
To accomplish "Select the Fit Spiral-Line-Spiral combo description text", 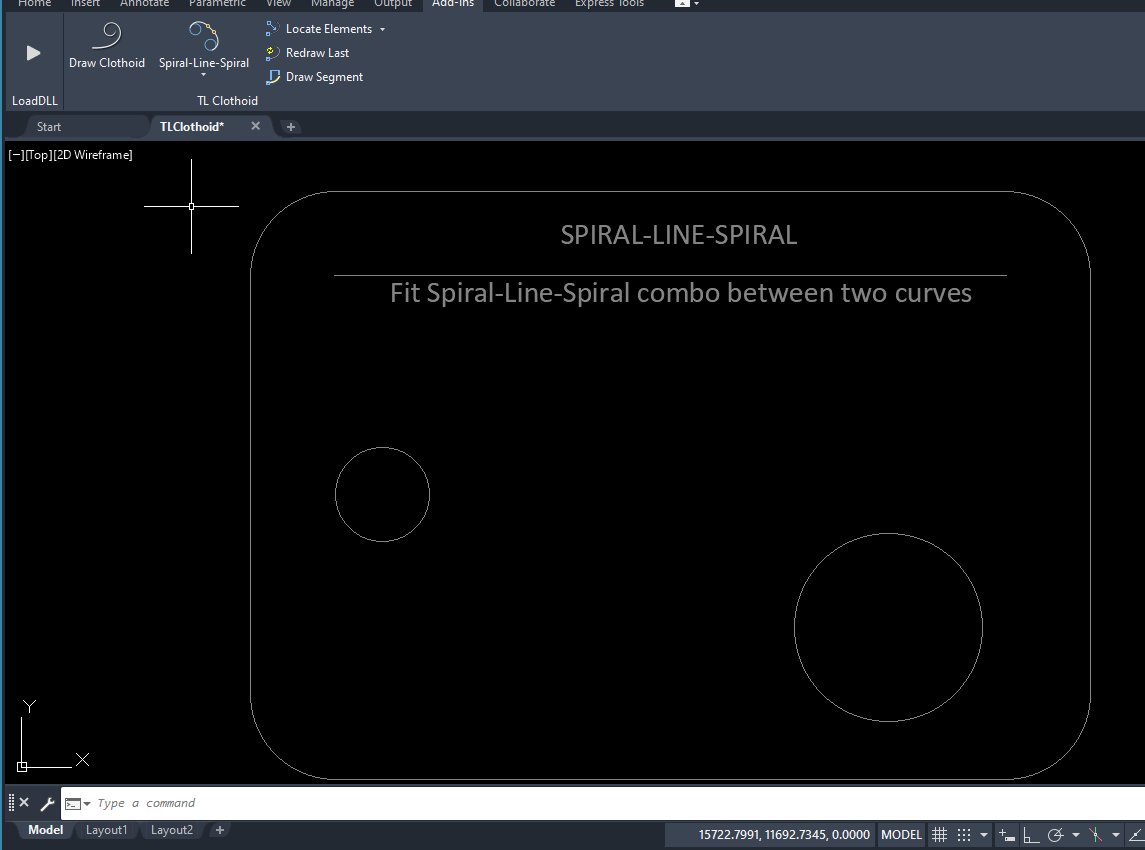I will coord(681,293).
